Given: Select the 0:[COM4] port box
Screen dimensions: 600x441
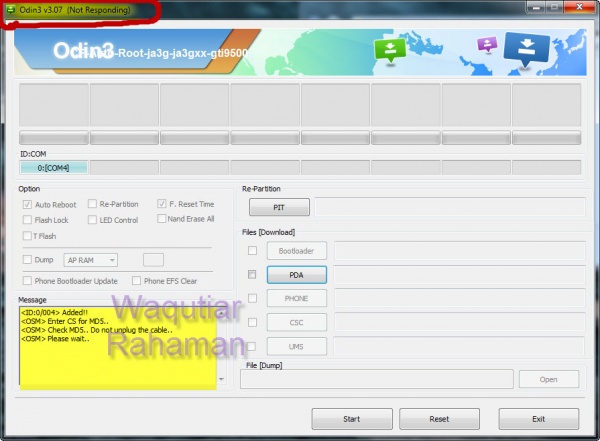Looking at the screenshot, I should [54, 168].
